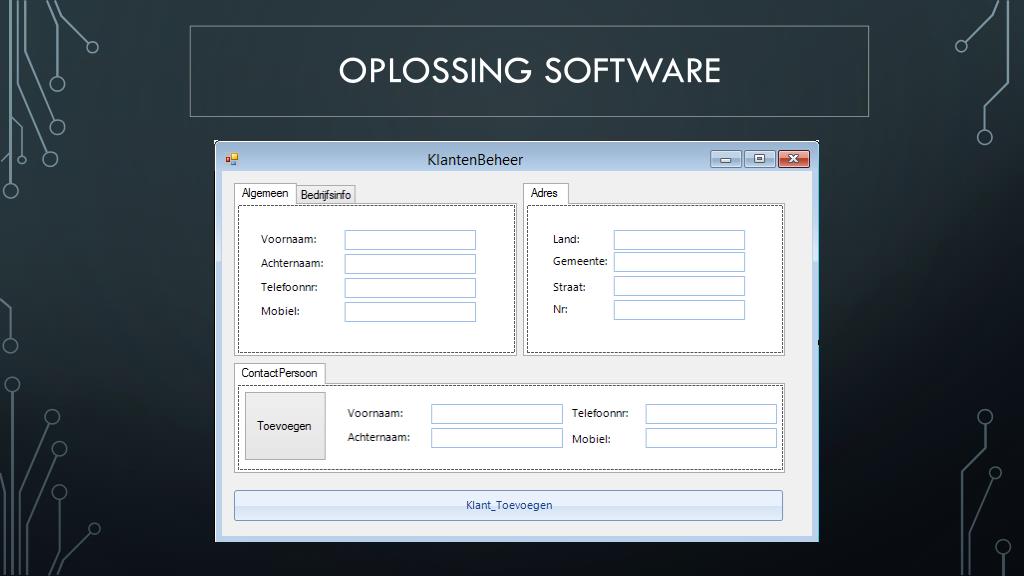The height and width of the screenshot is (576, 1024).
Task: Click the KlantenBeheer title text
Action: [475, 160]
